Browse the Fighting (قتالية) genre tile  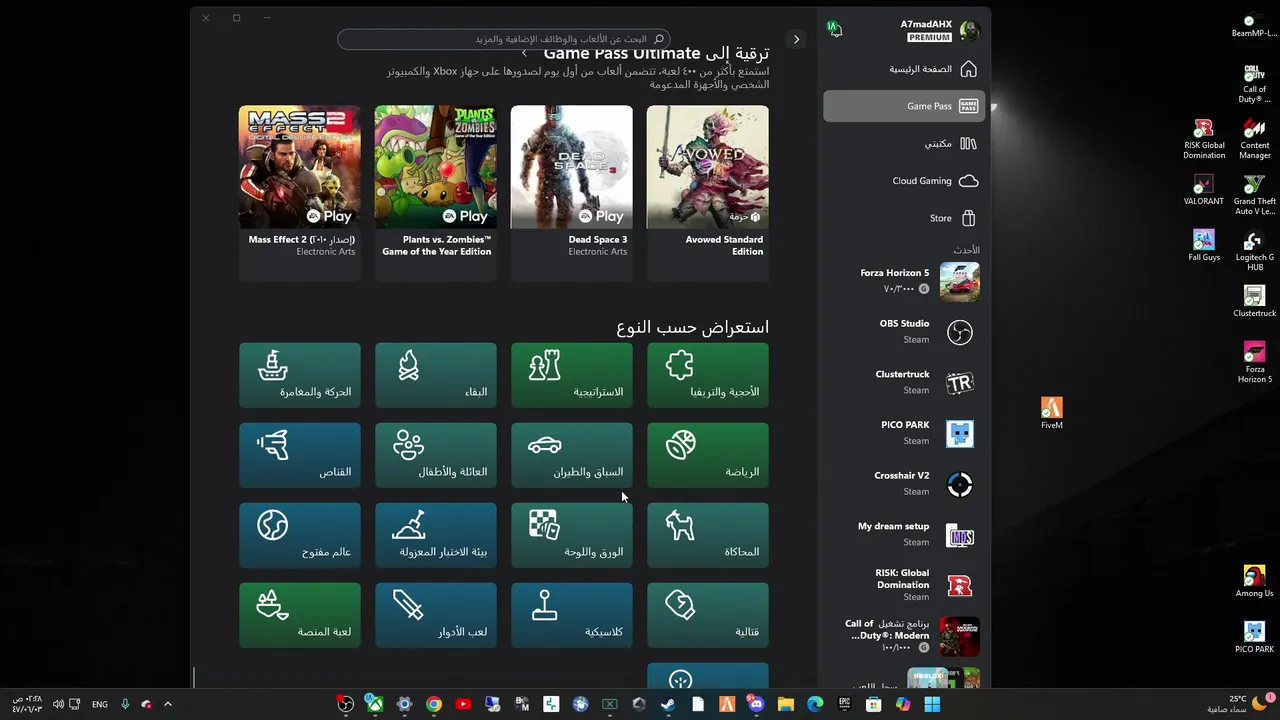tap(708, 615)
